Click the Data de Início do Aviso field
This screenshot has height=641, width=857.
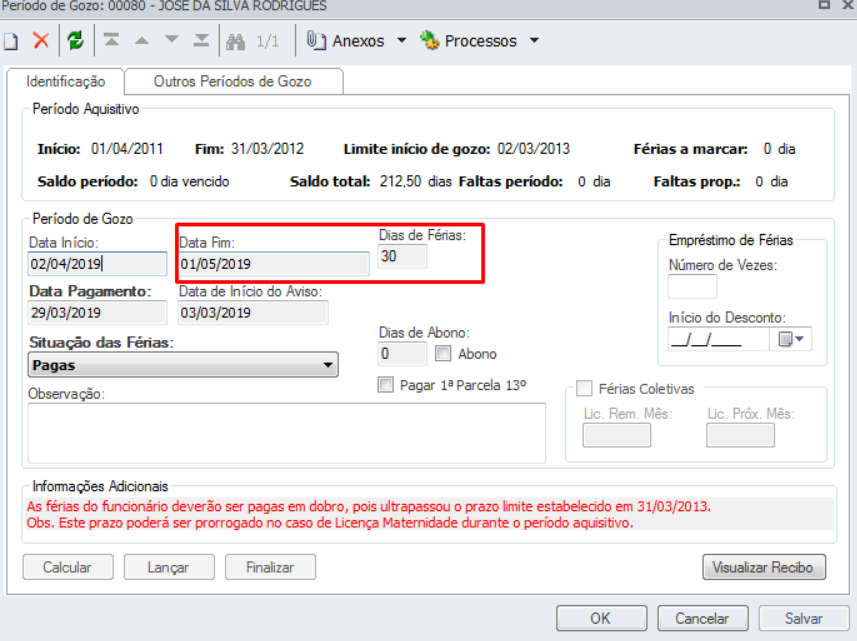253,313
